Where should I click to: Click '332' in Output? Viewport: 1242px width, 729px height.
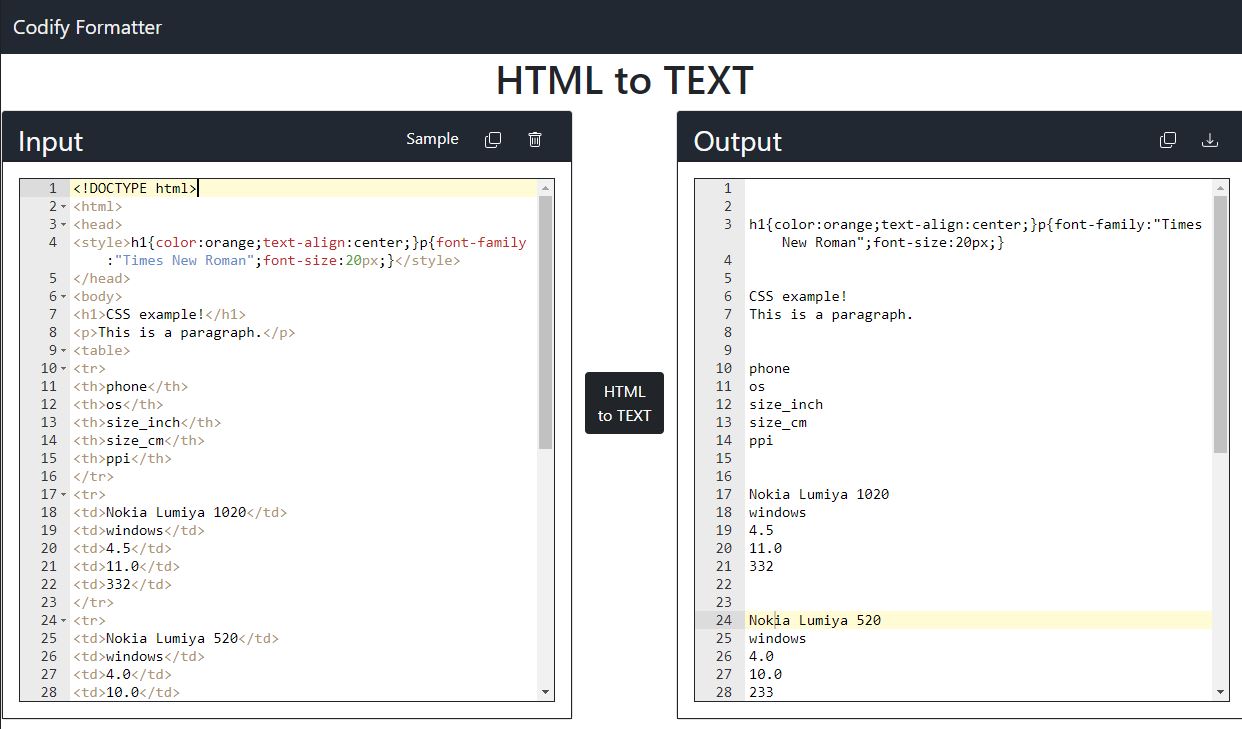[x=761, y=566]
